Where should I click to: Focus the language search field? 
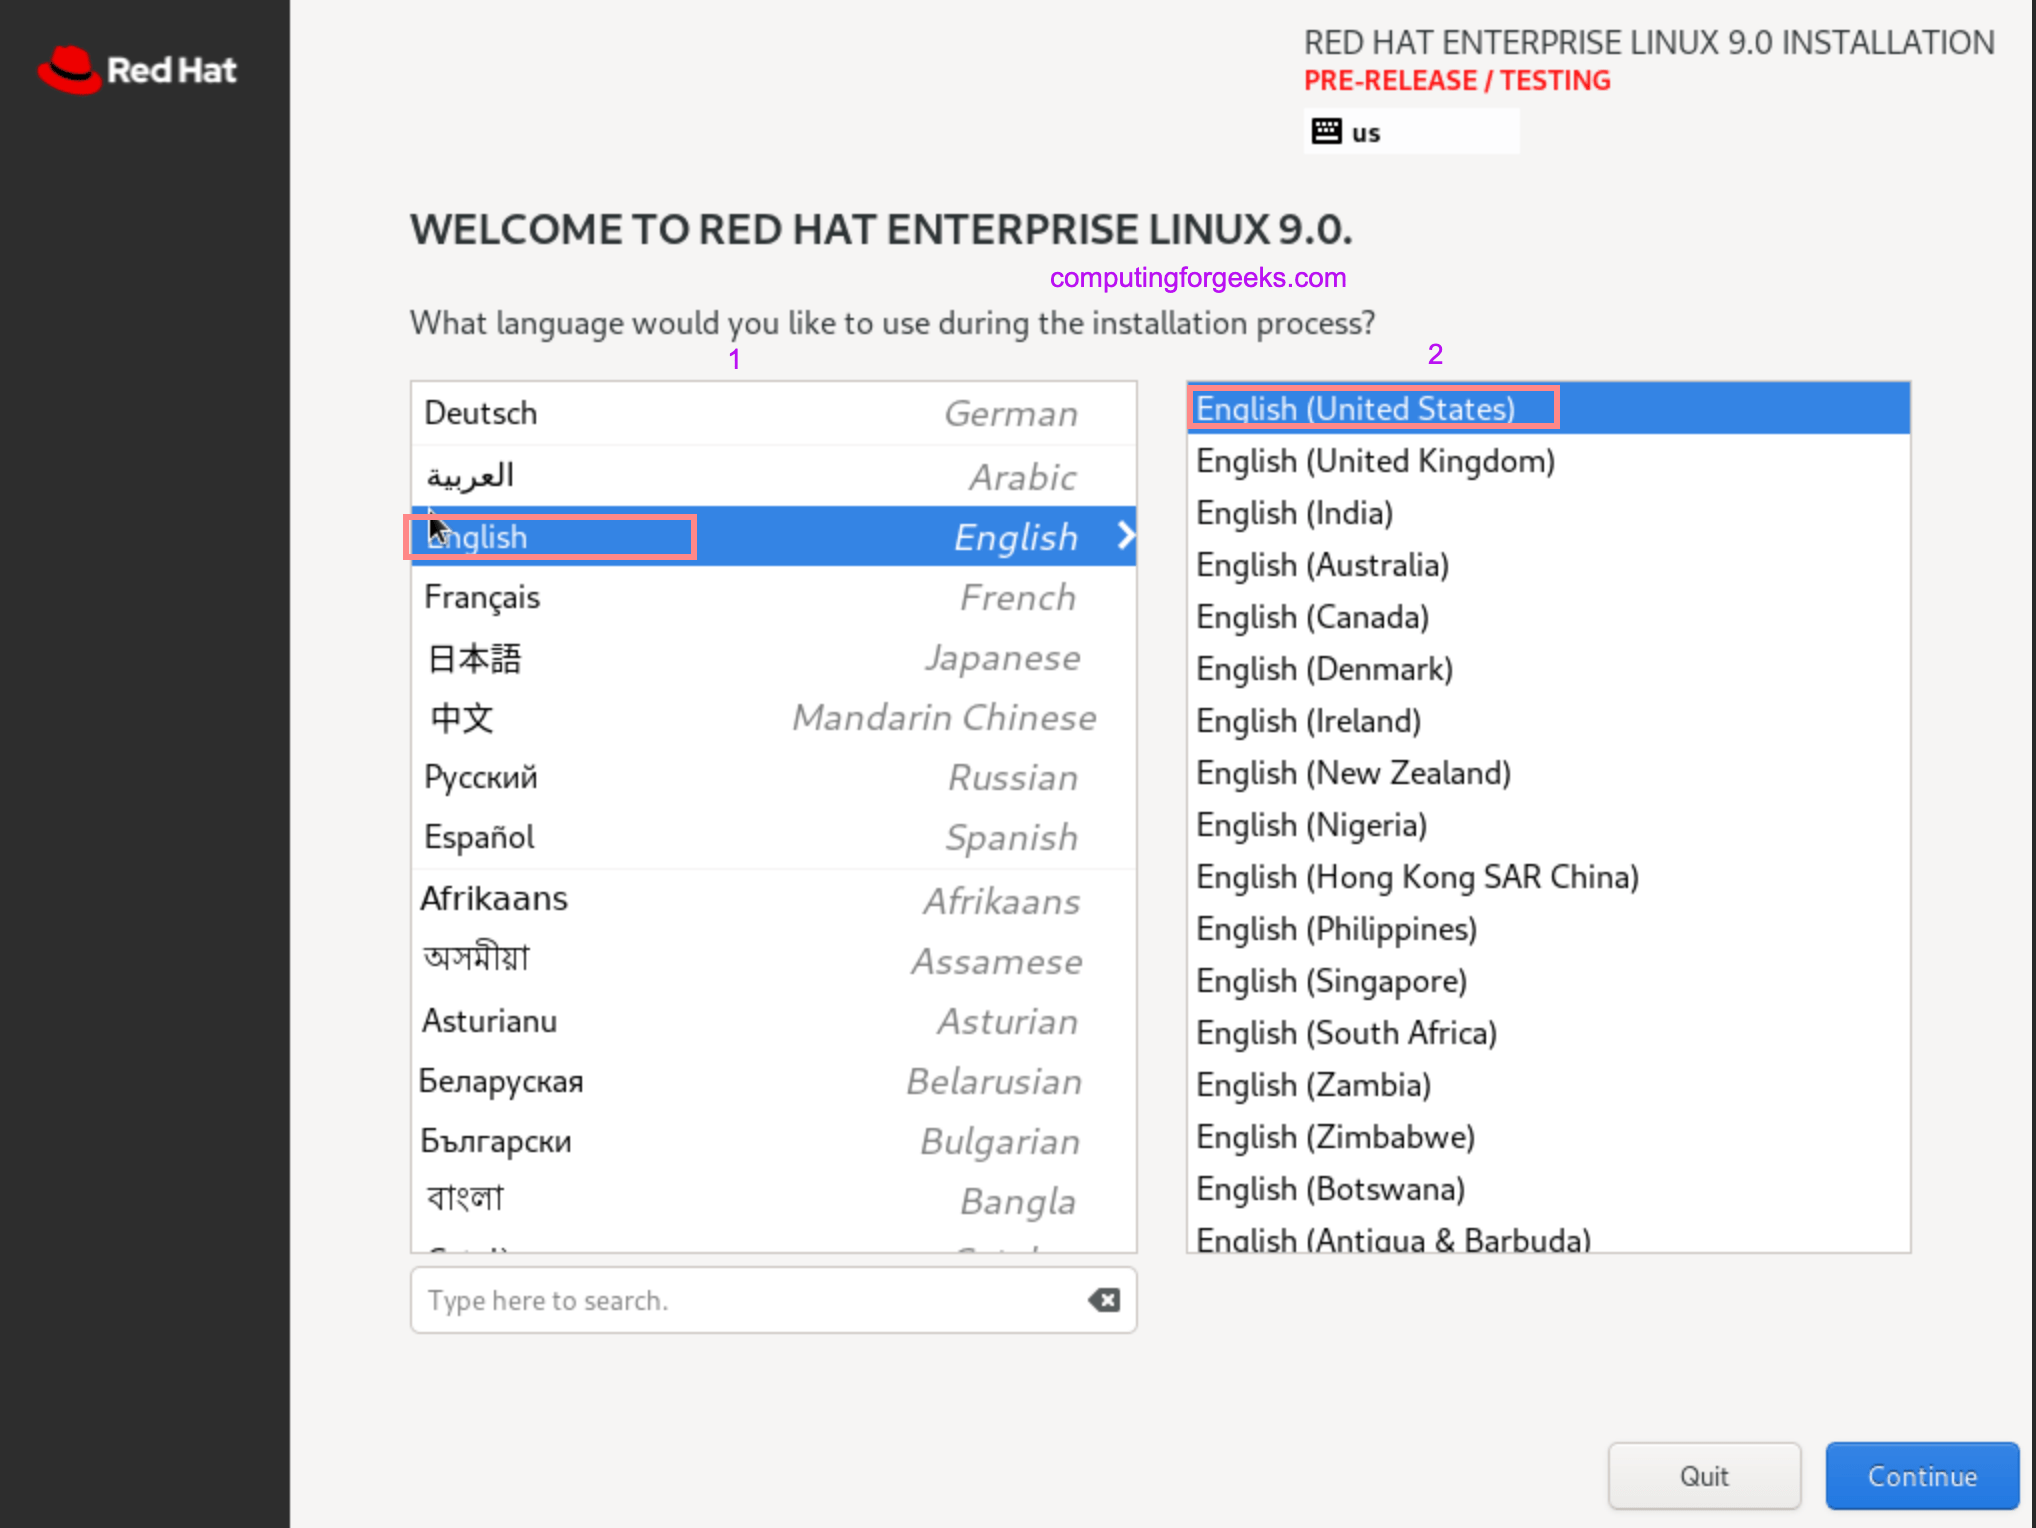[773, 1300]
